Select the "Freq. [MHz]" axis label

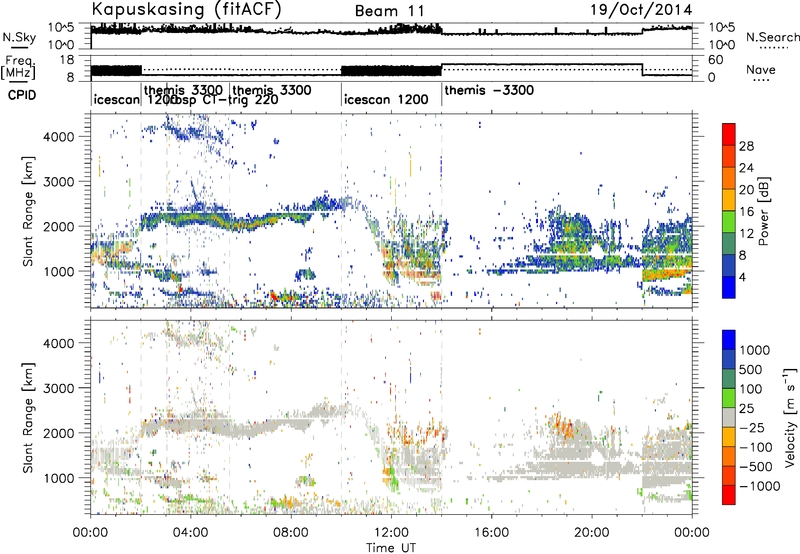point(20,67)
